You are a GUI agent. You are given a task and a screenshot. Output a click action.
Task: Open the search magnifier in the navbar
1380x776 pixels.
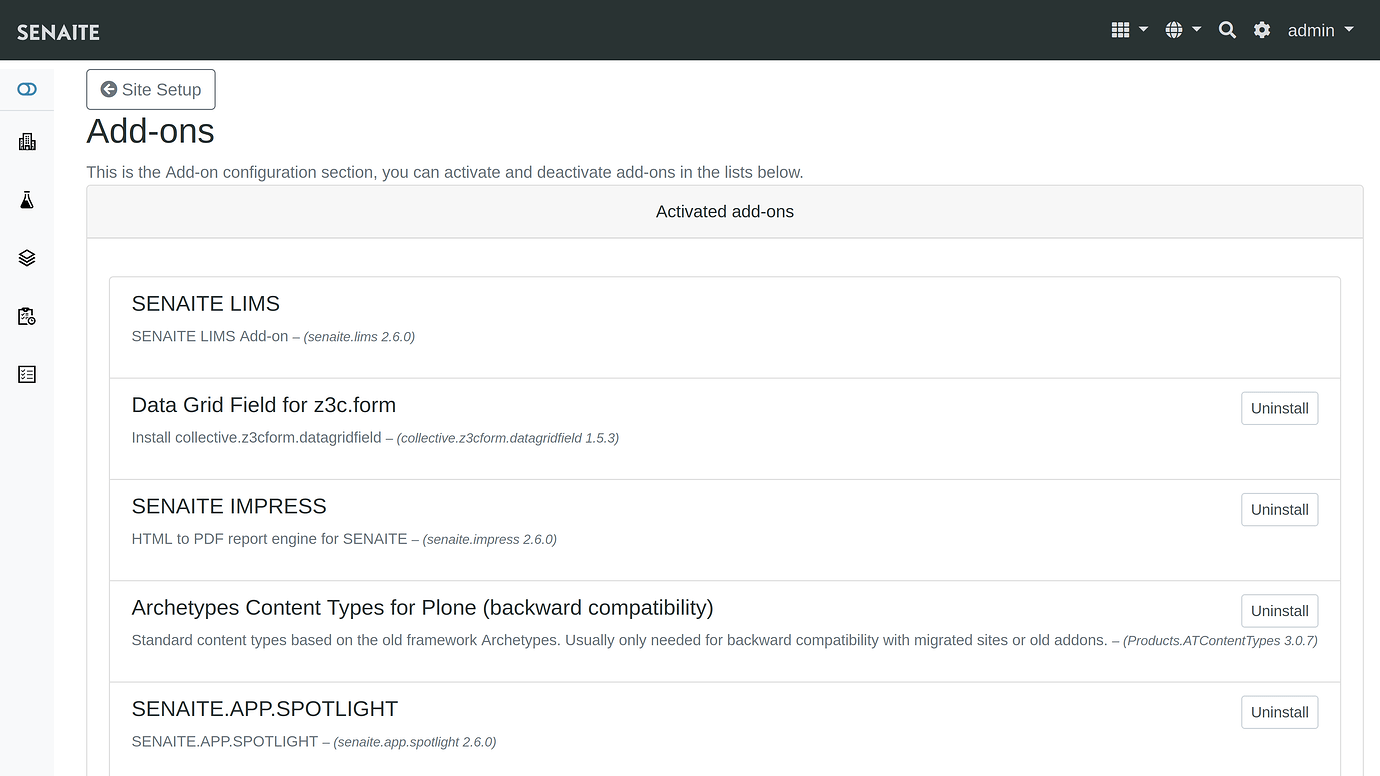[1227, 30]
